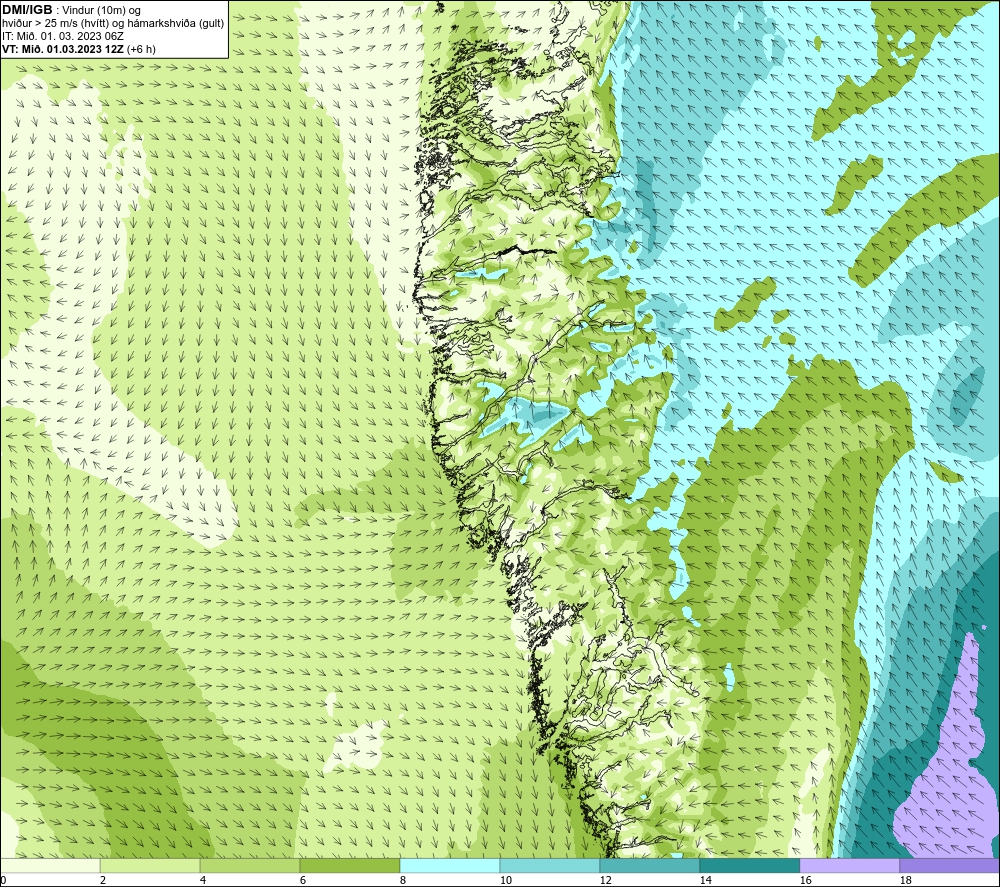Click the 16–18 m/s lavender swatch
Viewport: 1000px width, 887px height.
click(849, 865)
